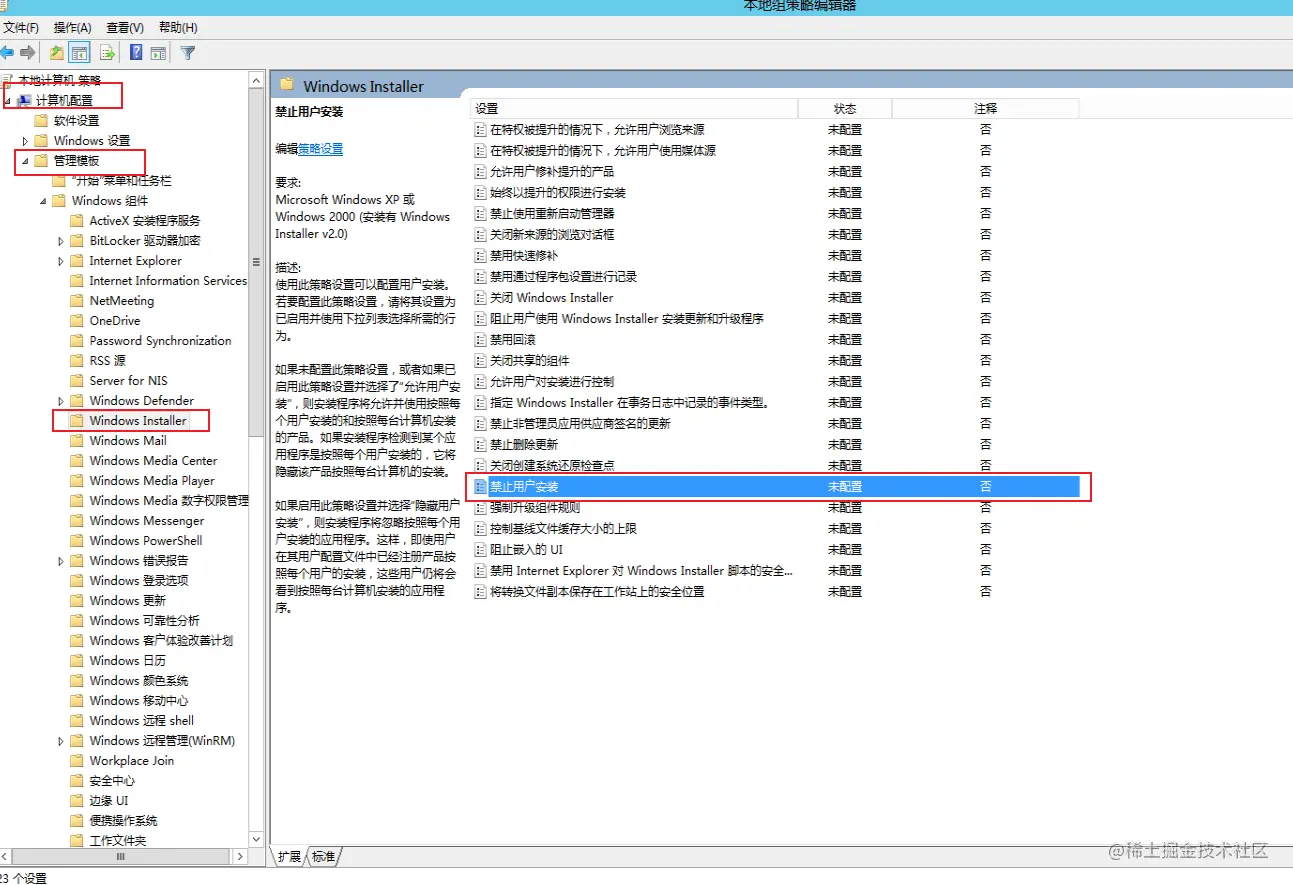Click policy icon of 阻止嵌入的 UI row

[x=480, y=549]
